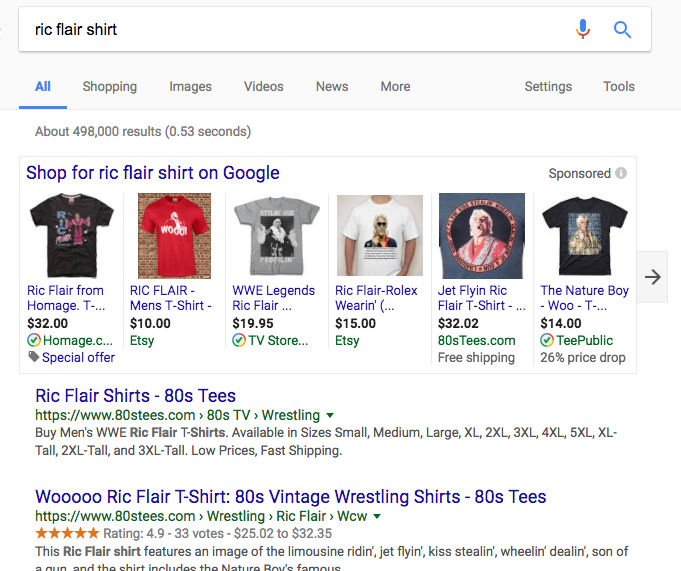Click Shop for ric flair shirt on Google
681x571 pixels.
152,173
